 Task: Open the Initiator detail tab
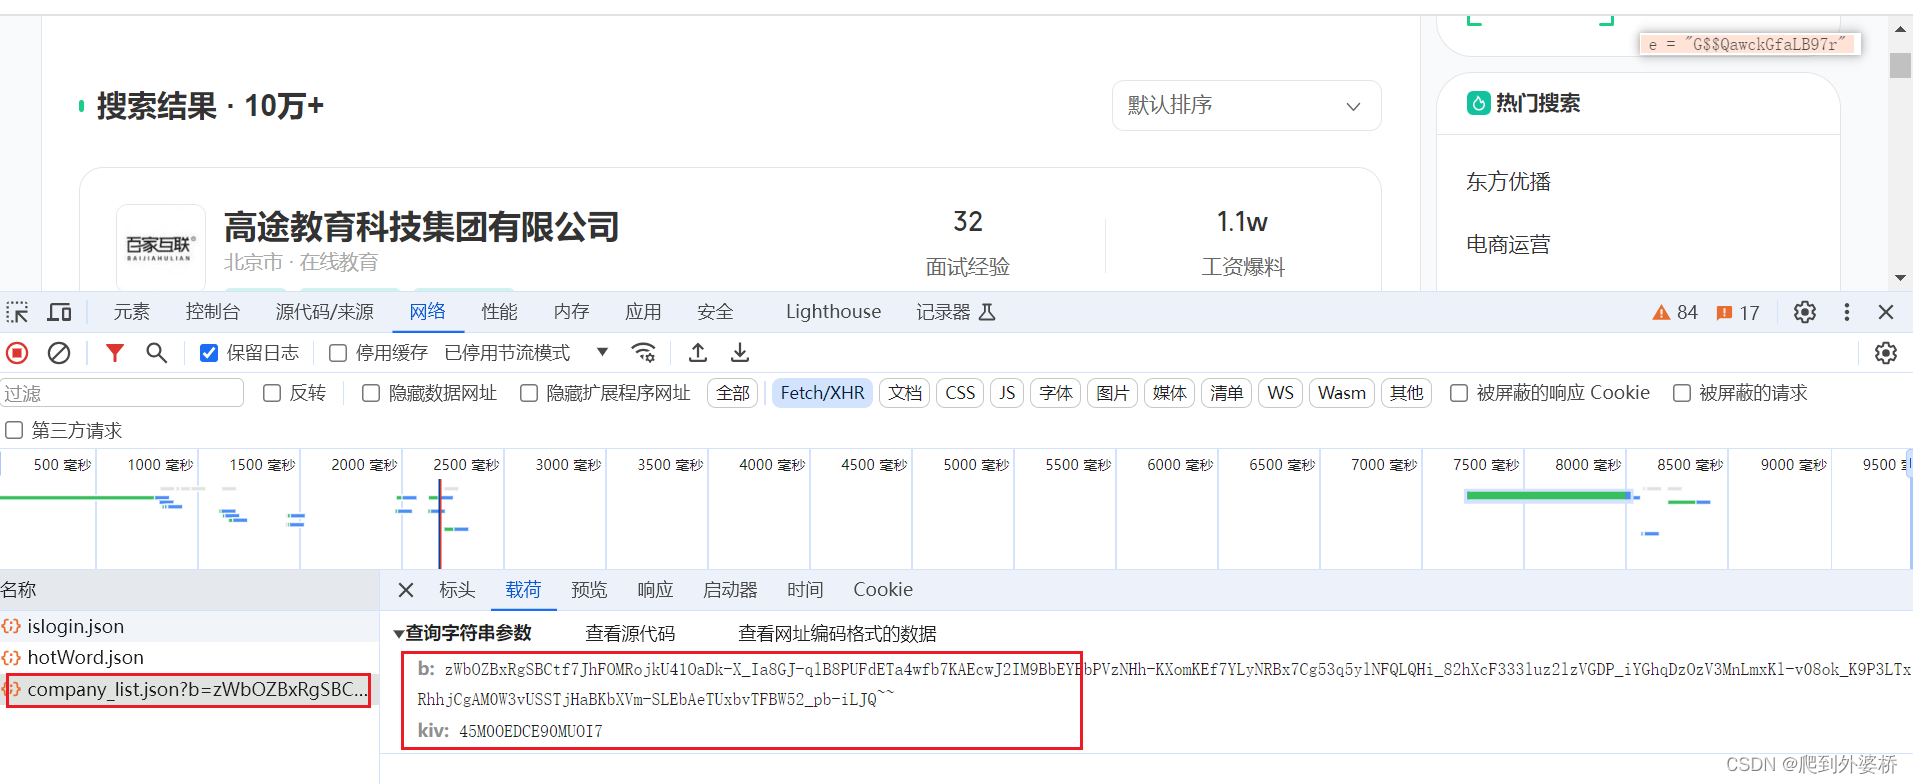click(x=730, y=590)
